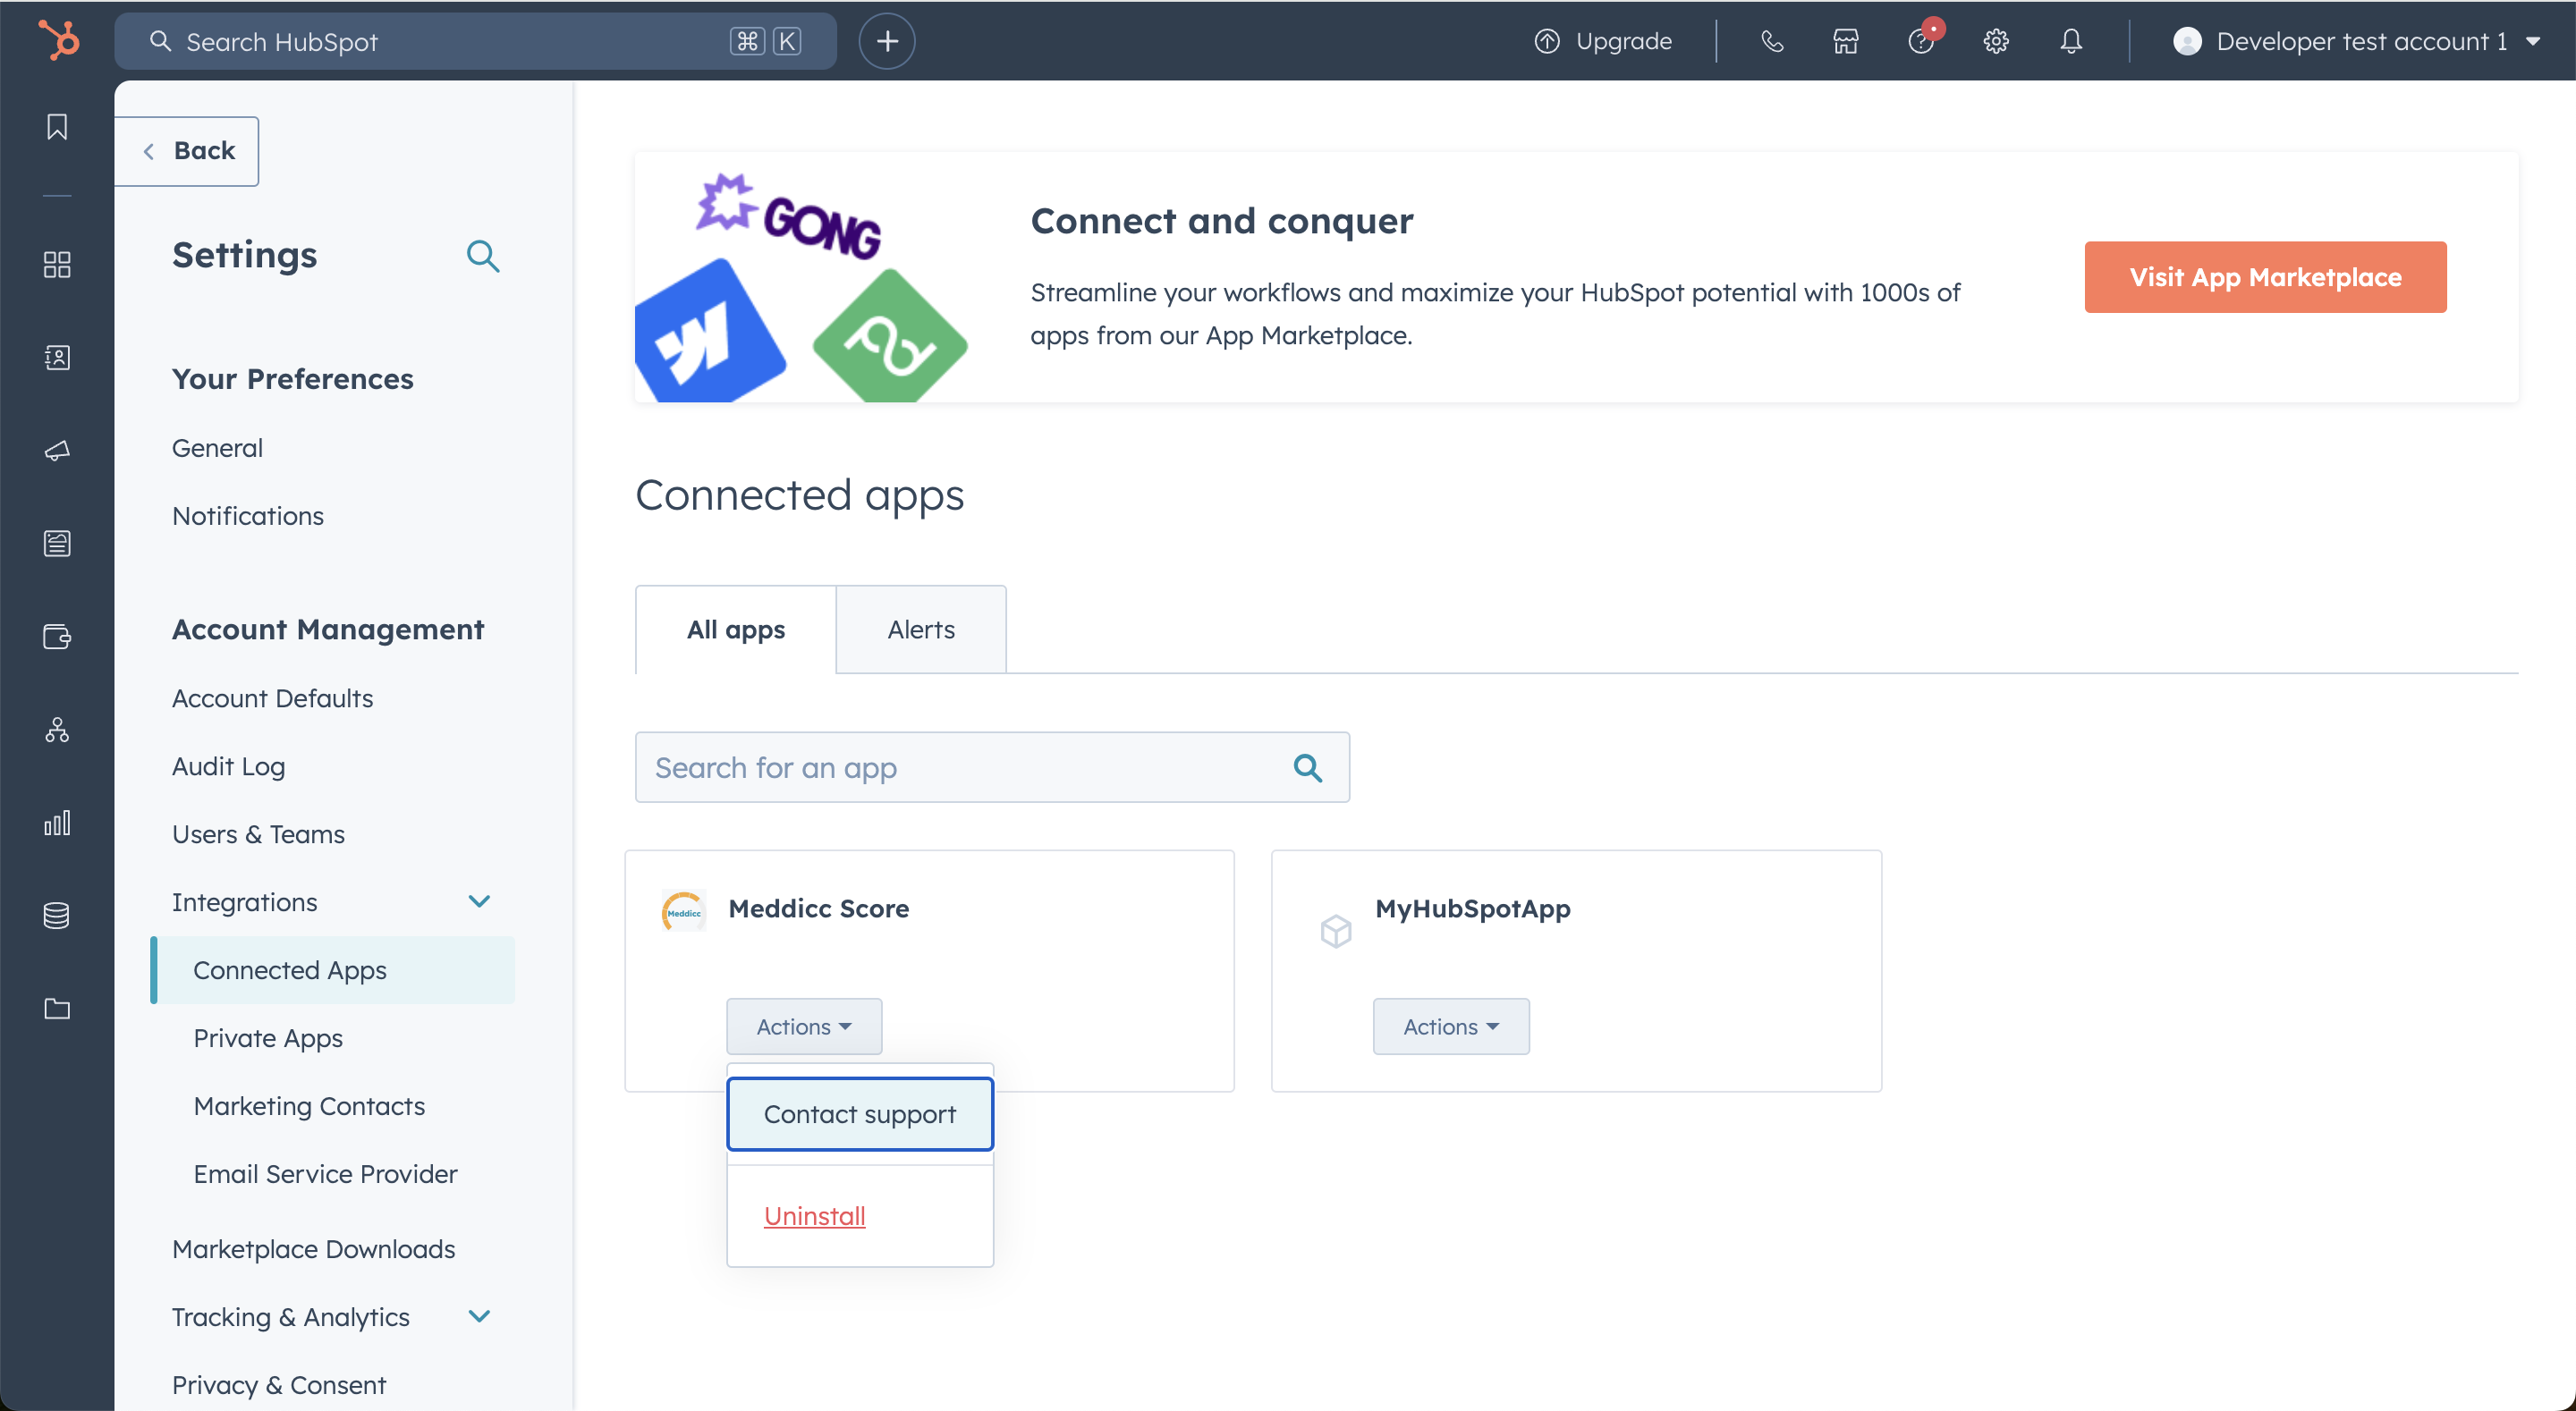Click the account avatar icon
The image size is (2576, 1411).
point(2187,41)
